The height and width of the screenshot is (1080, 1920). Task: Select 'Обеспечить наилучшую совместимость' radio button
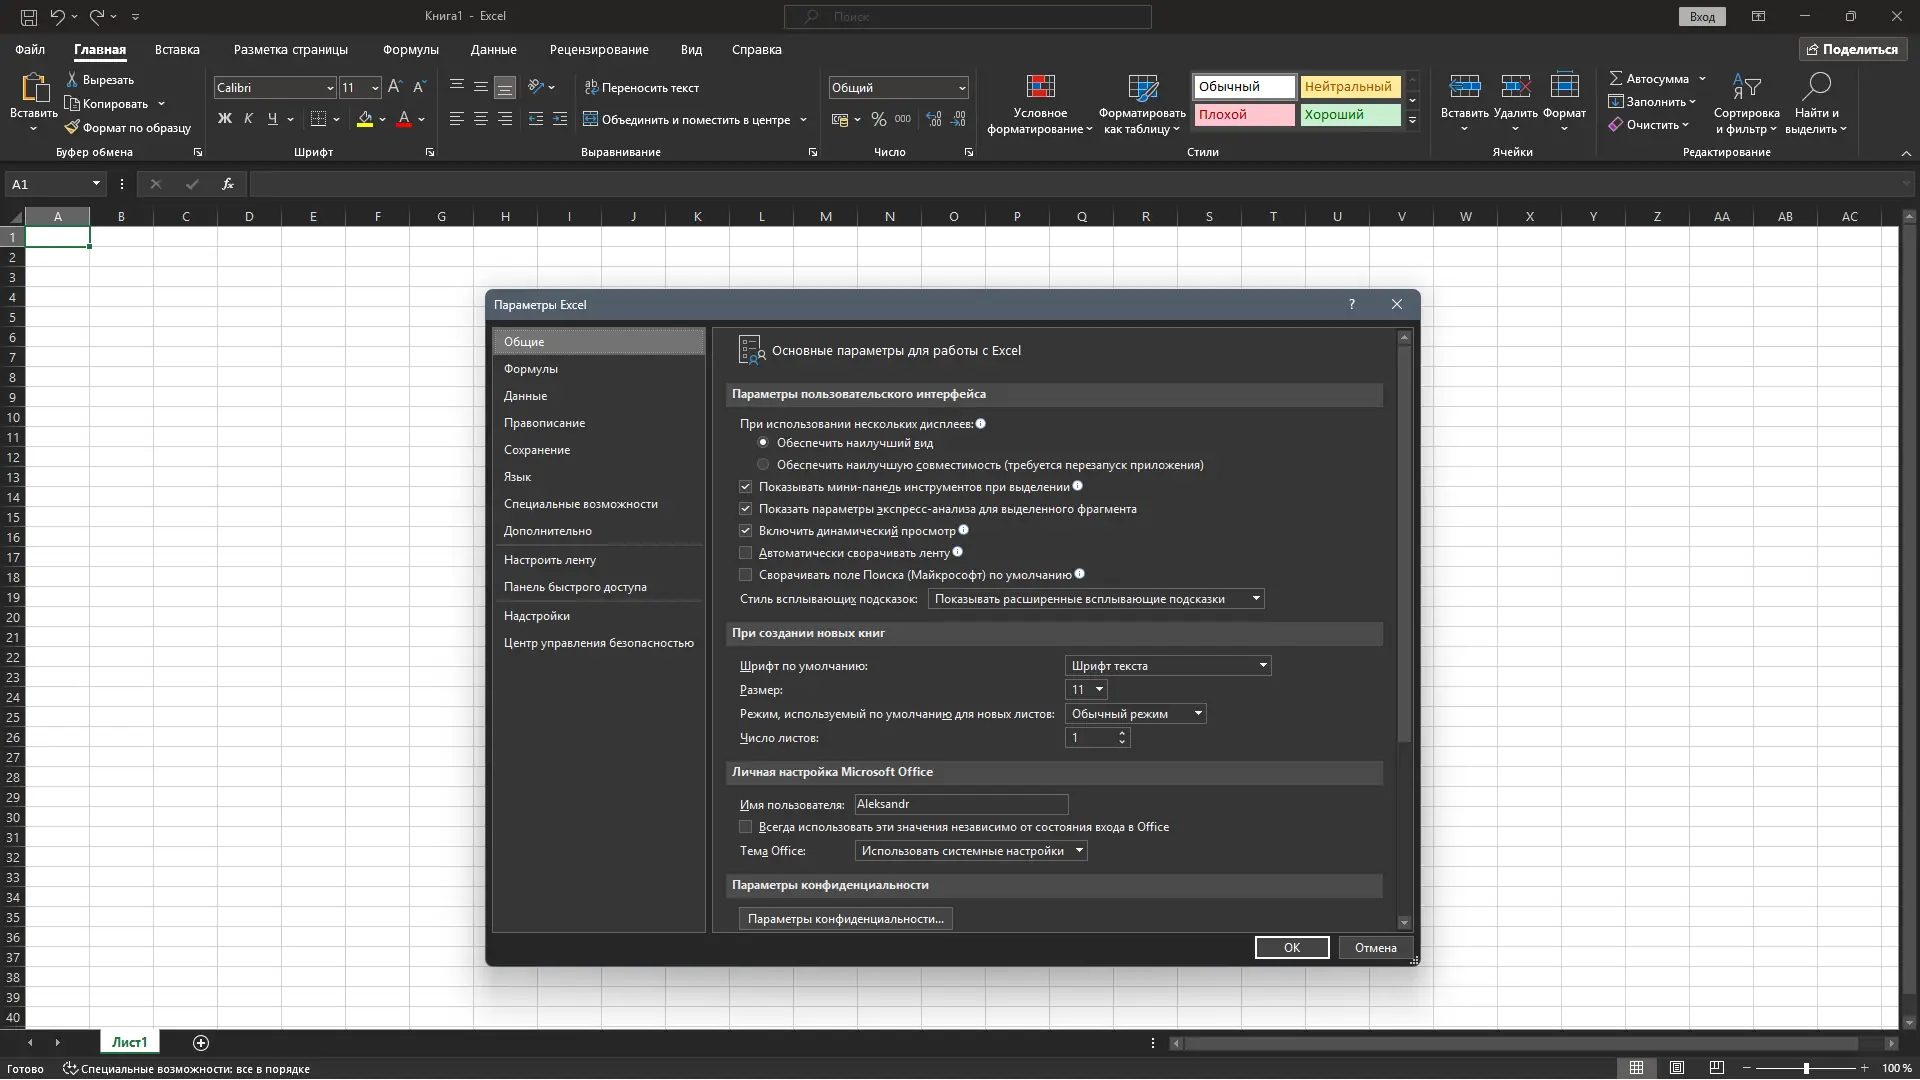763,465
